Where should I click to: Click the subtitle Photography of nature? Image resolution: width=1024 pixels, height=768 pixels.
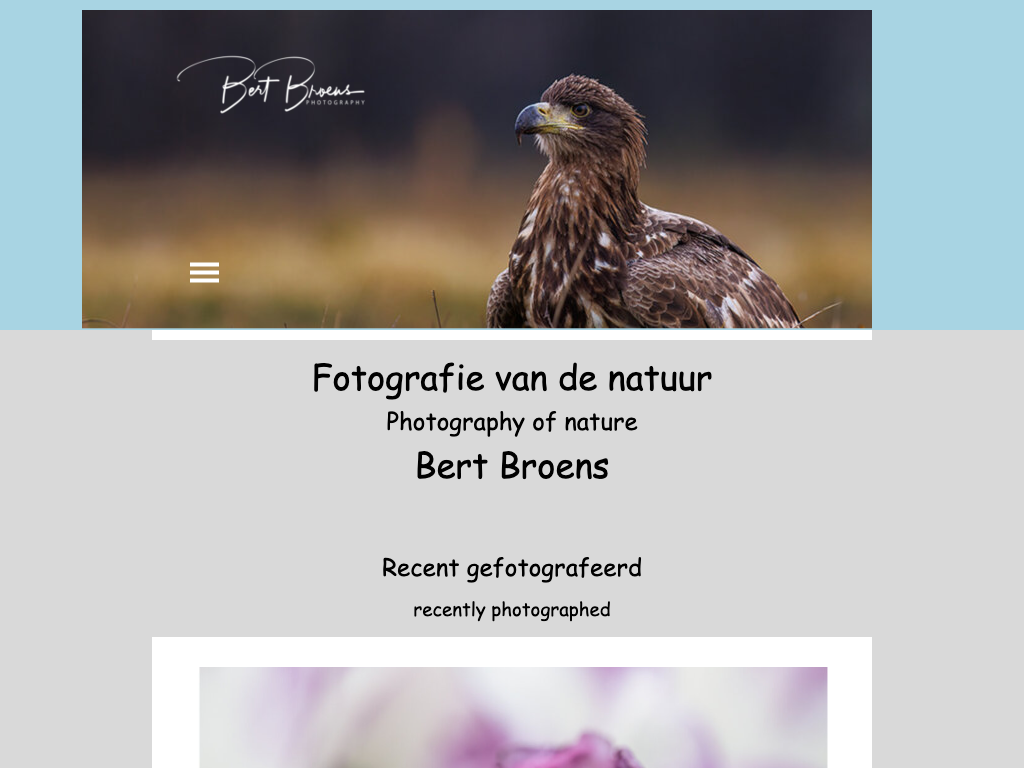512,422
